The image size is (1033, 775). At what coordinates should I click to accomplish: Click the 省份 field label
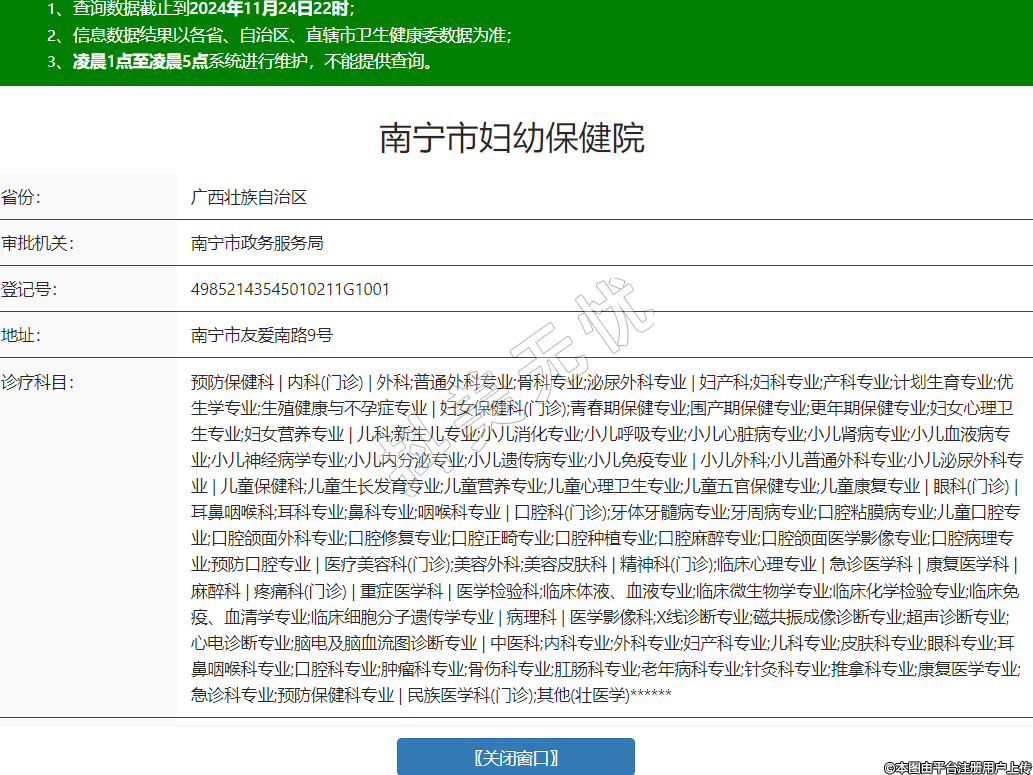[x=21, y=197]
